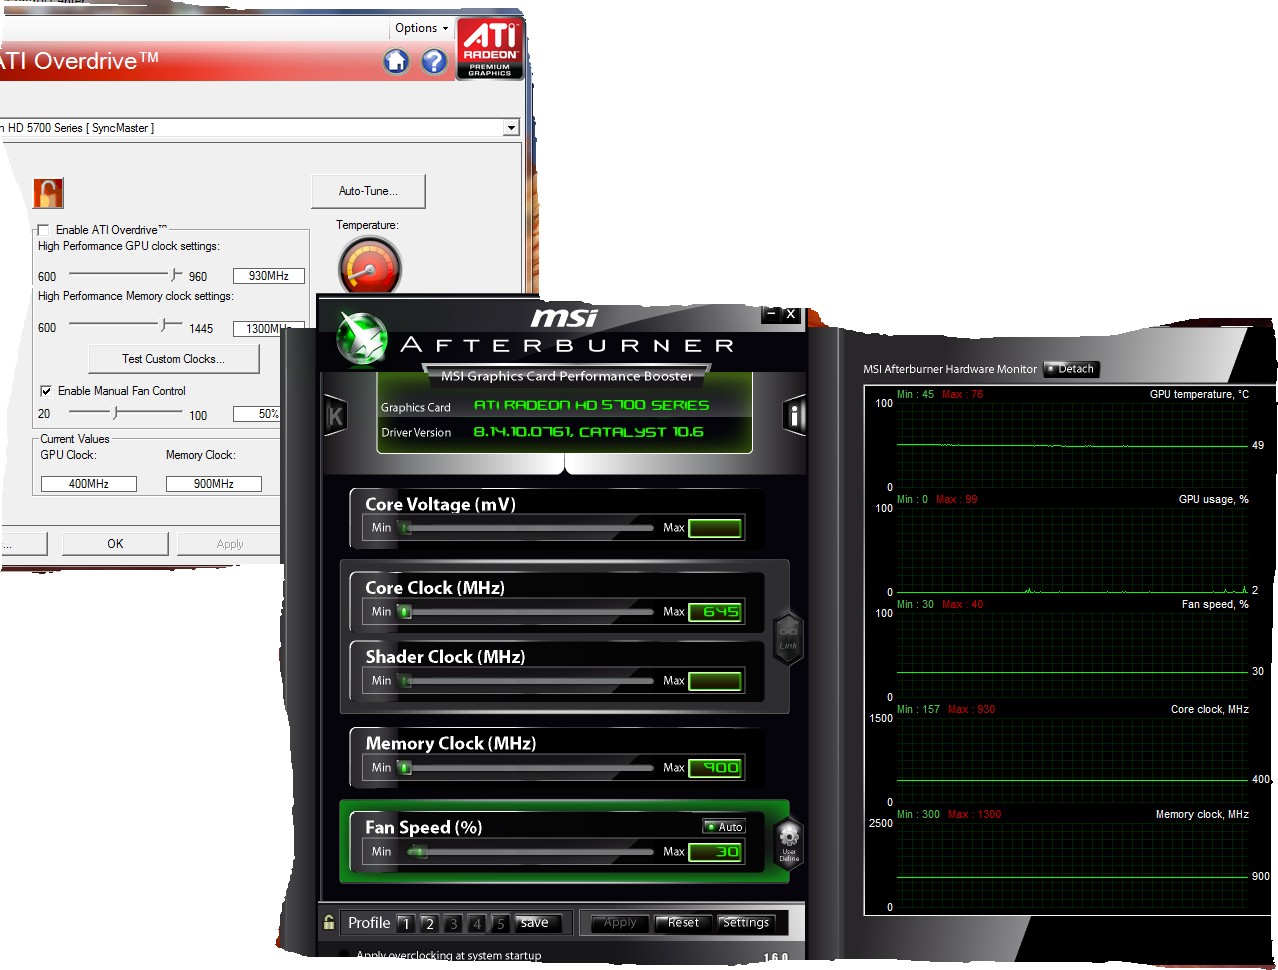Screen dimensions: 1278x970
Task: Click the Core Clock slider in Afterburner
Action: click(526, 611)
